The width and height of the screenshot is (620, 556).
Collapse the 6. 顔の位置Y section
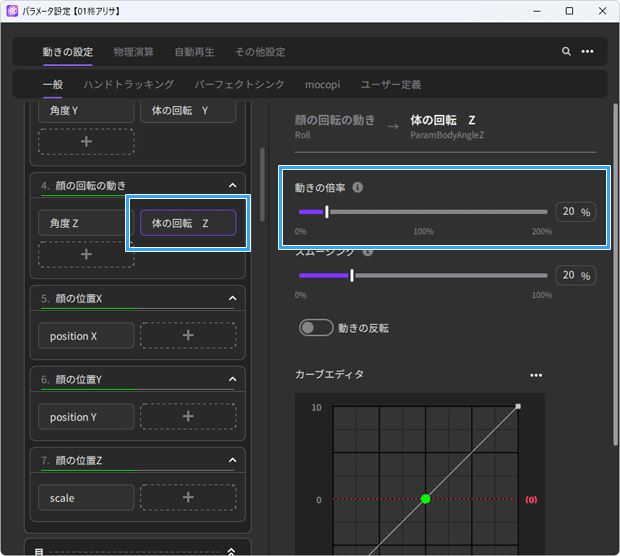coord(232,379)
